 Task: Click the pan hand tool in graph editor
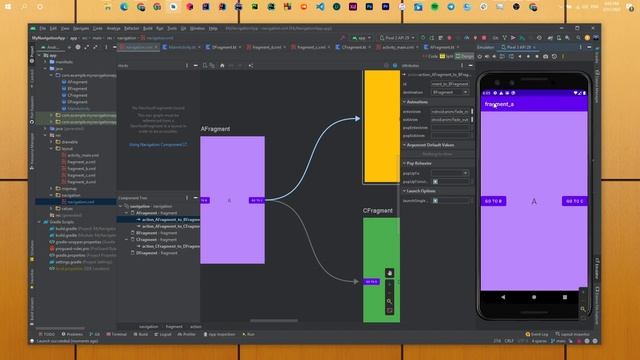tap(389, 273)
